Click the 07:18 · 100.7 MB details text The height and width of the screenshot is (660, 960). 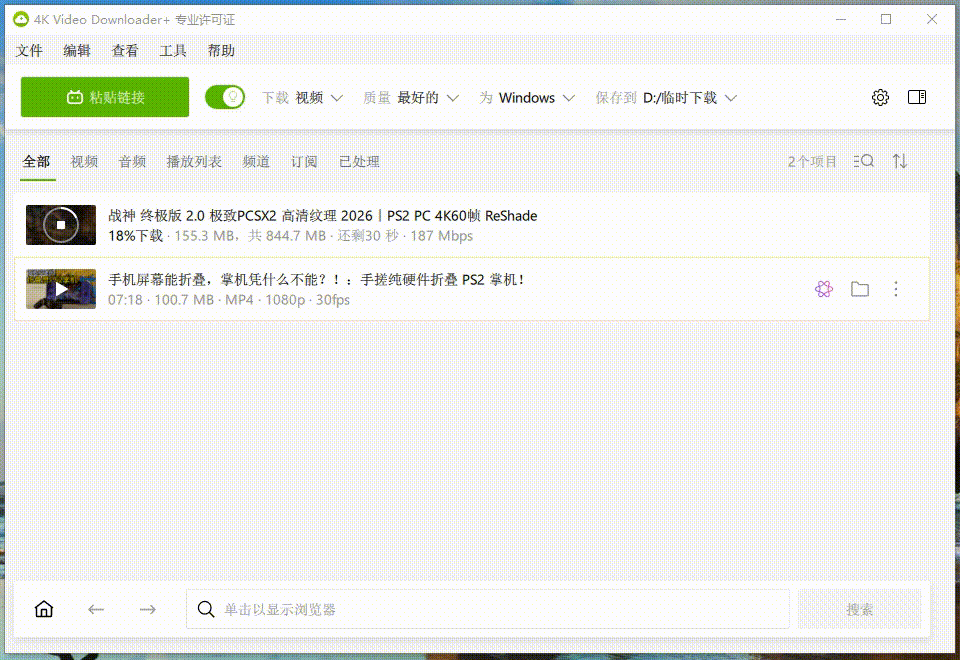coord(229,300)
